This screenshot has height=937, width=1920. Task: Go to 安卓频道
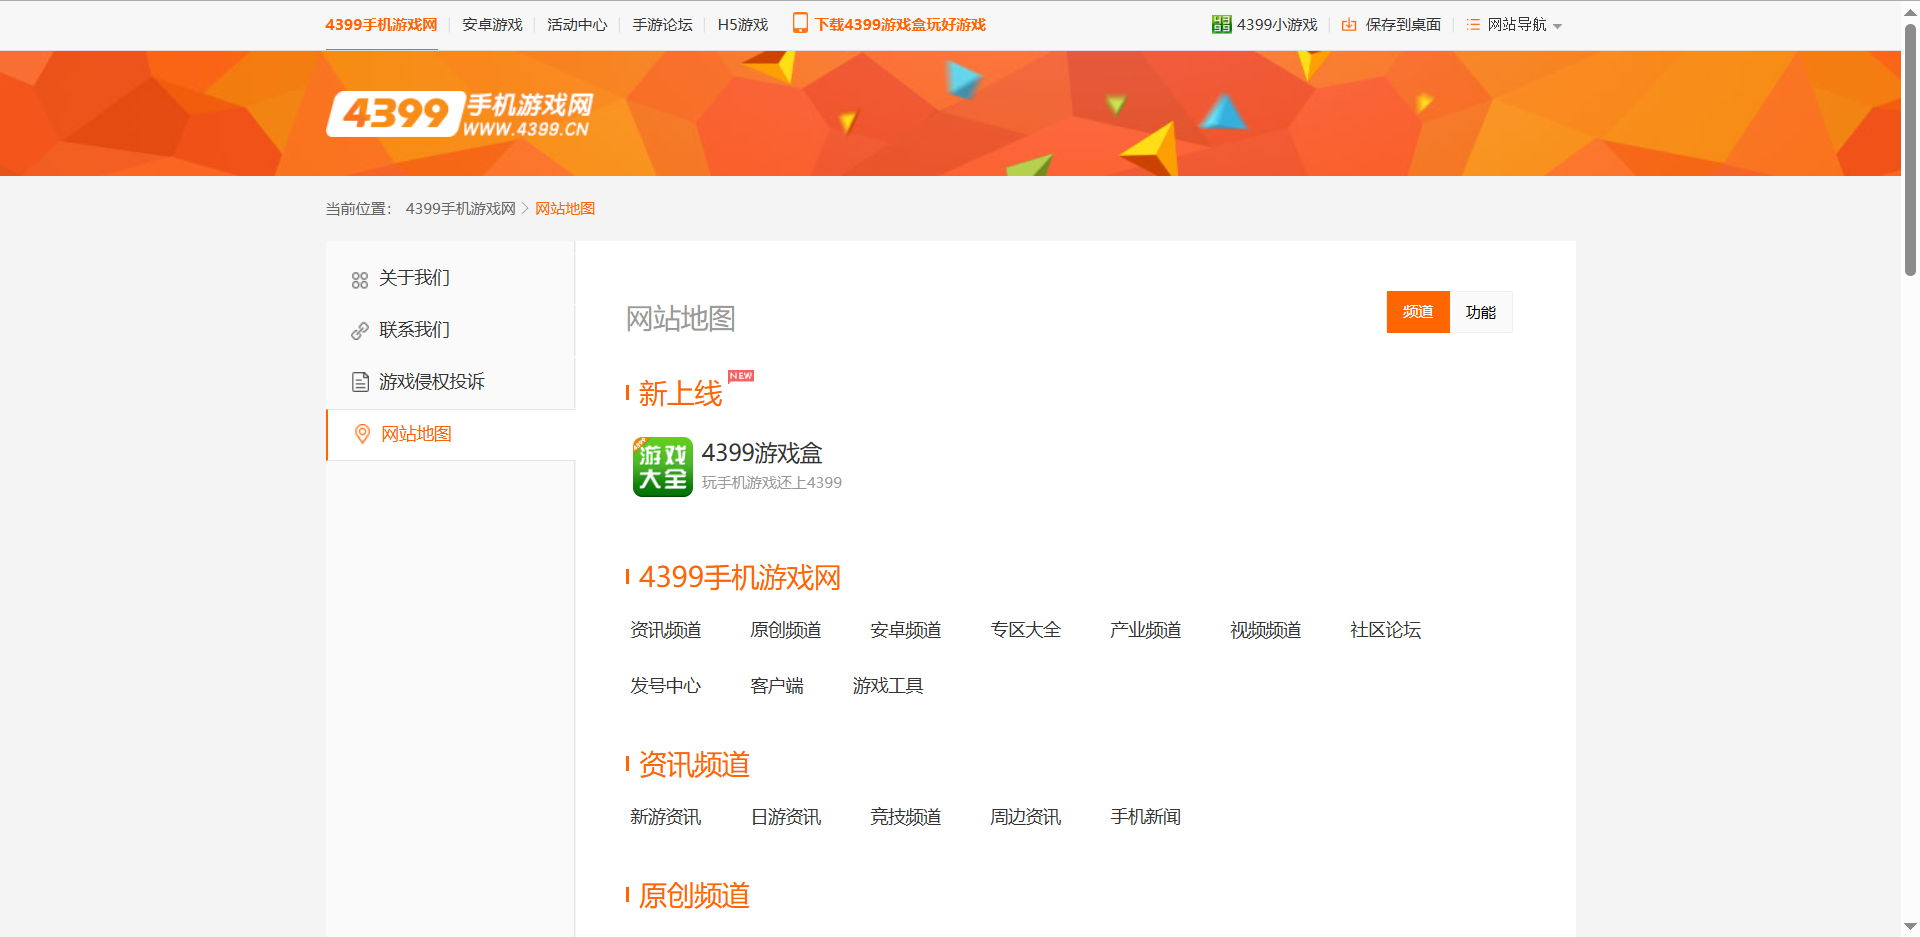pos(906,630)
